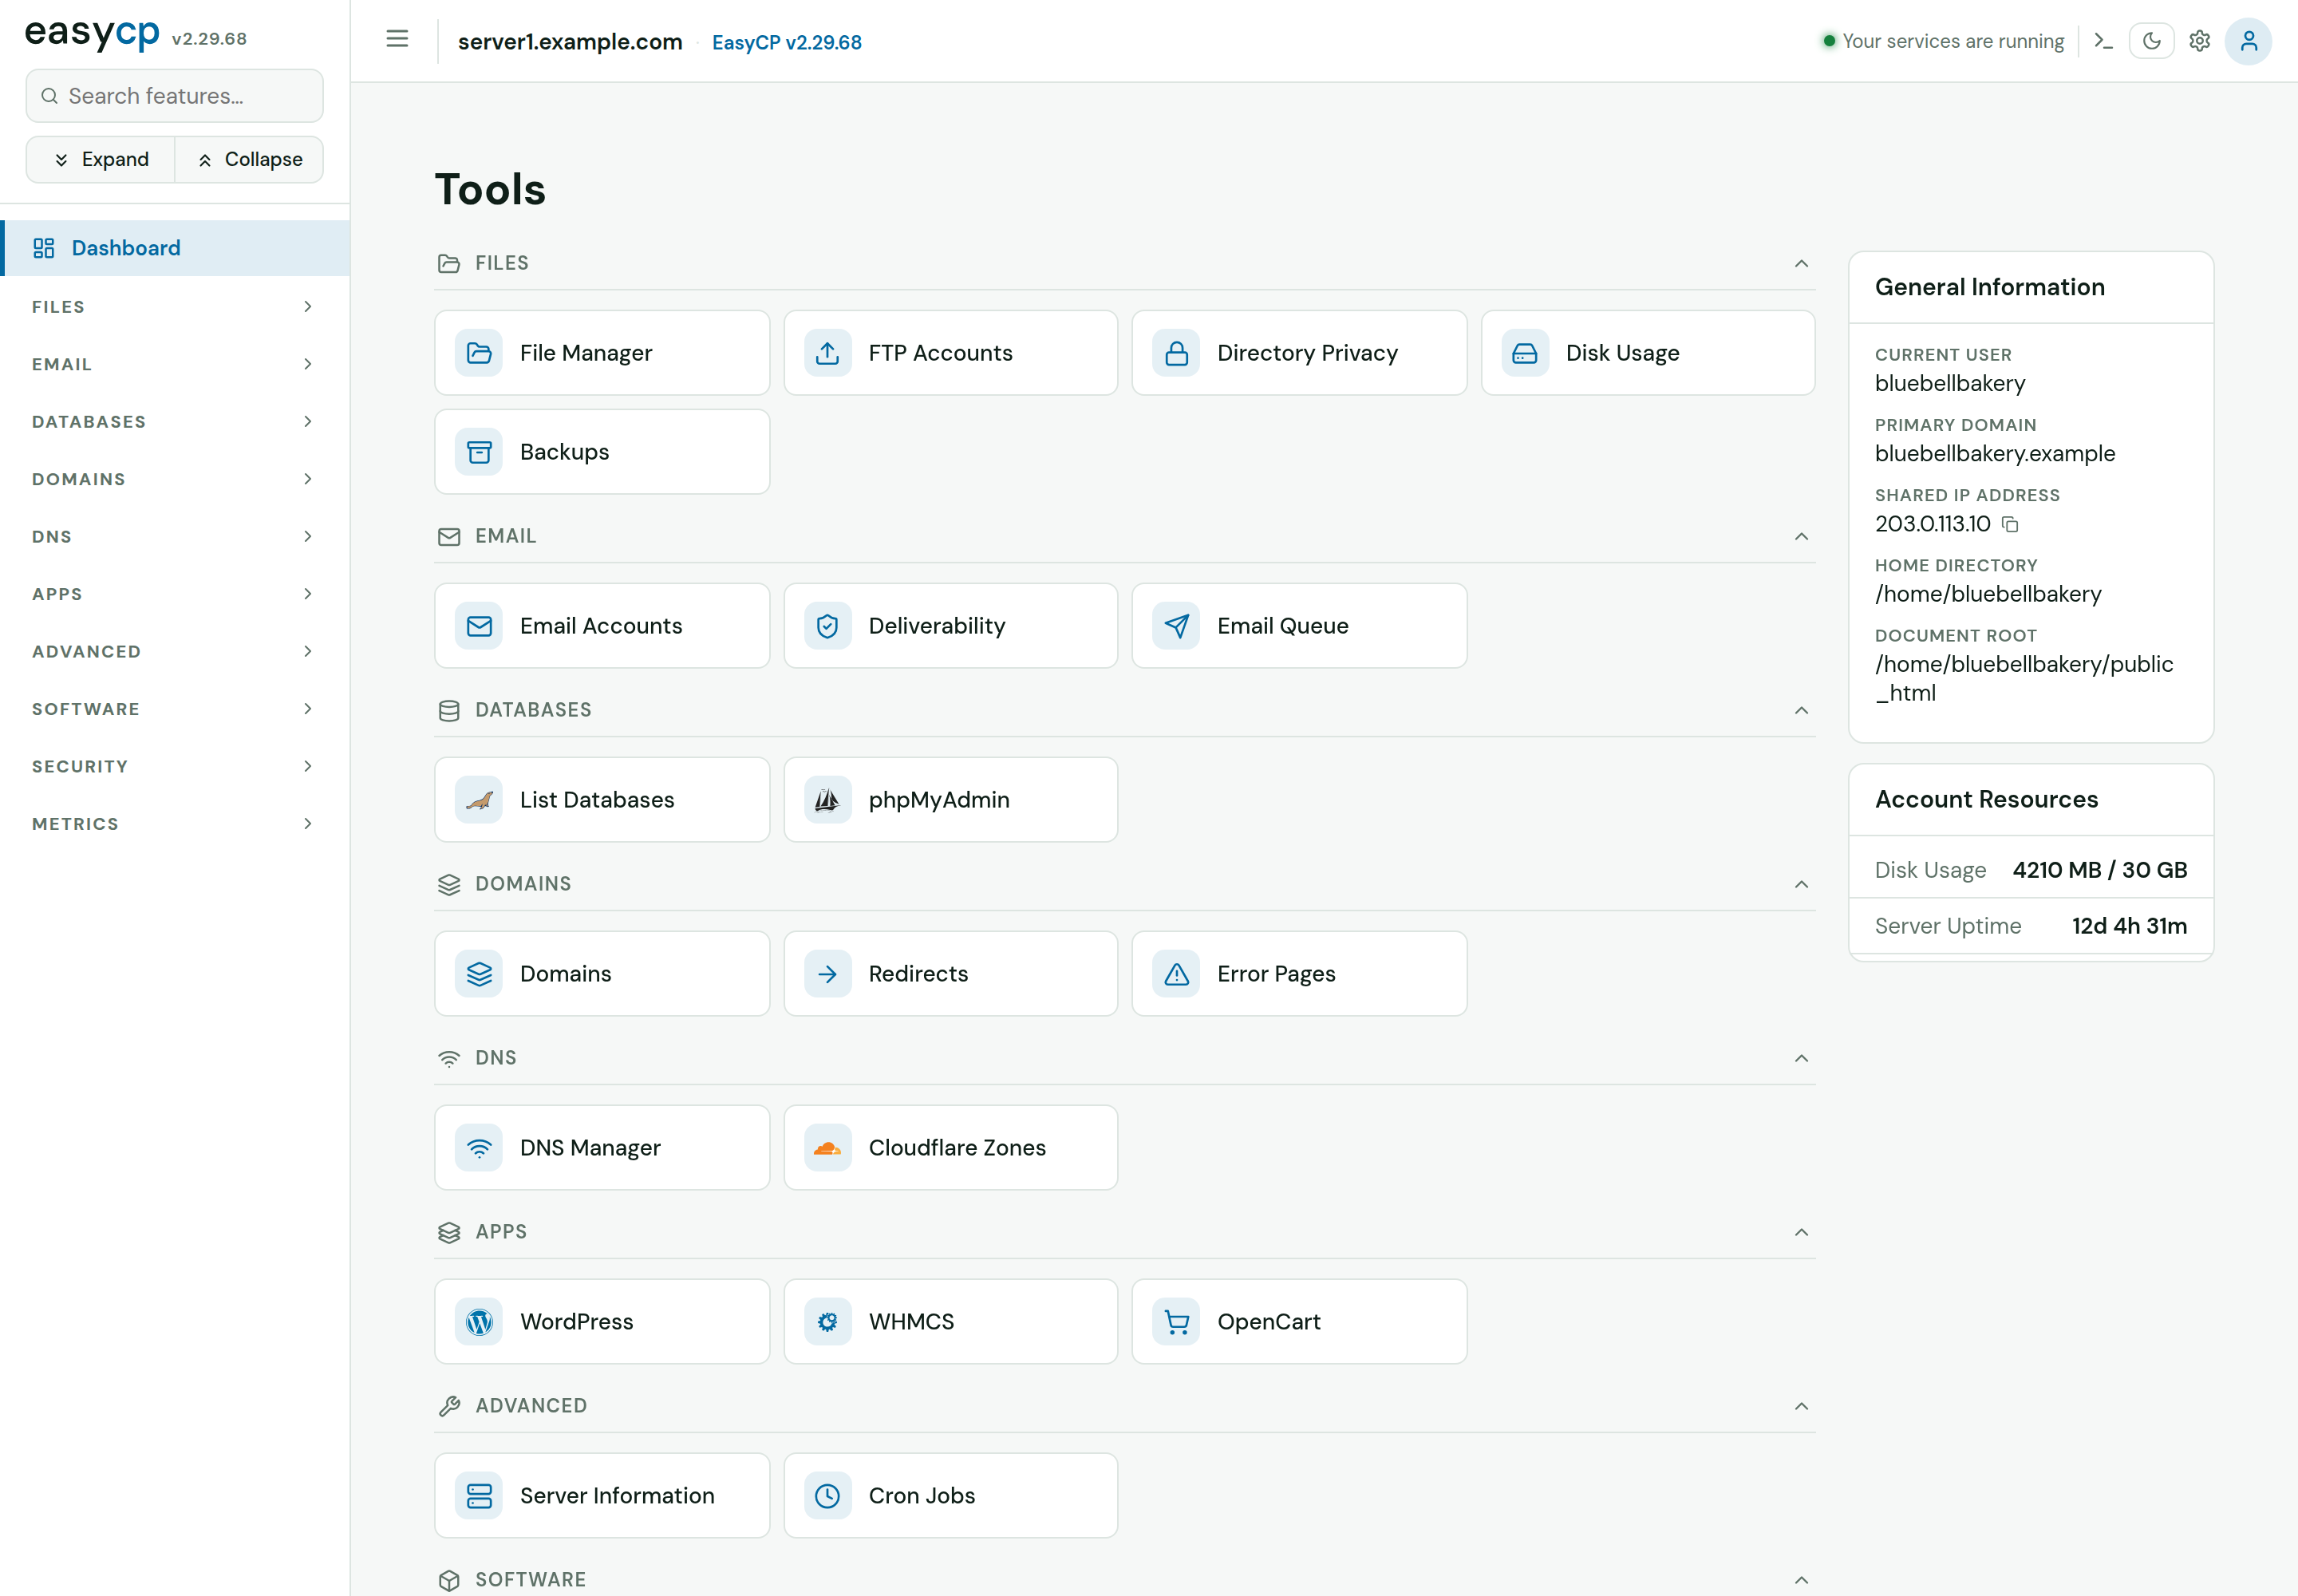
Task: Check 'Your services are running' status
Action: click(x=1942, y=41)
